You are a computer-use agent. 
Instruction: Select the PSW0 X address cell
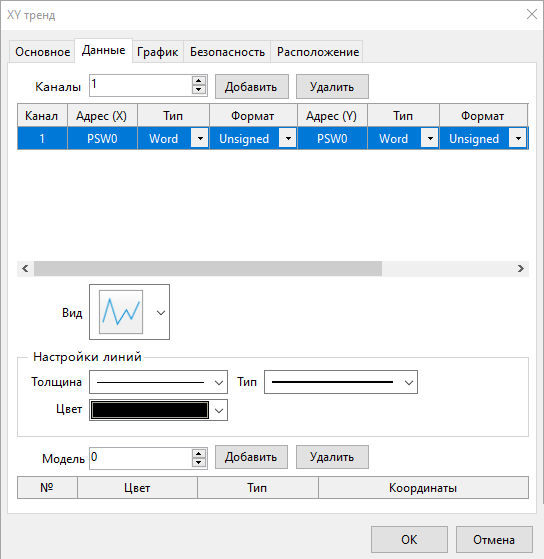click(x=102, y=138)
